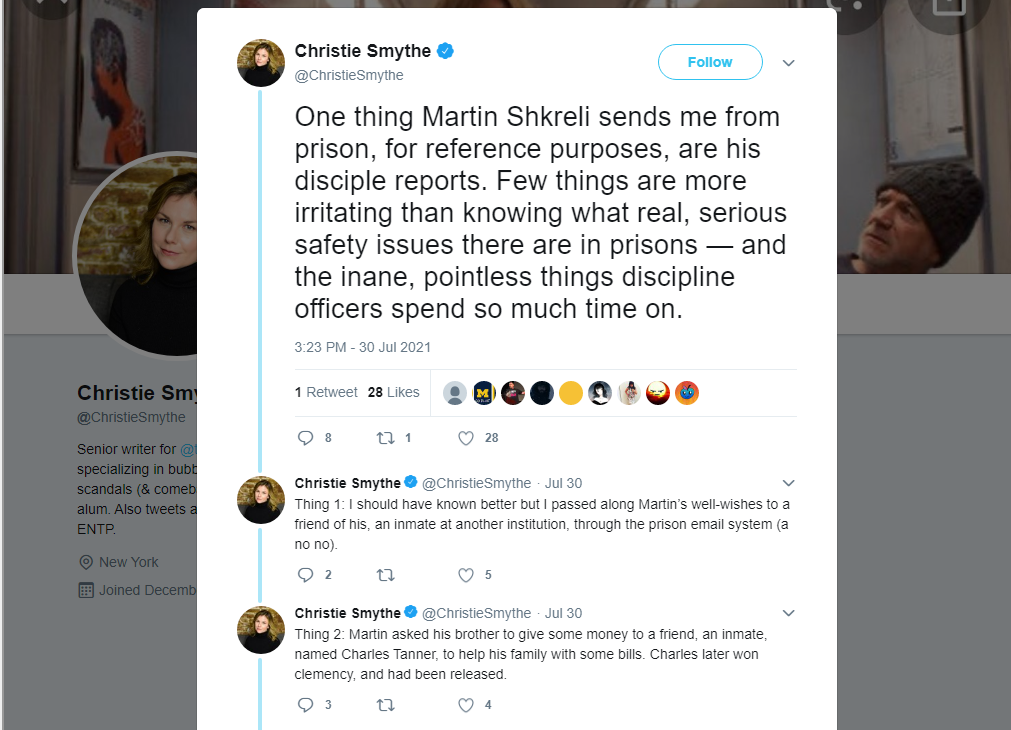Viewport: 1011px width, 730px height.
Task: Open the Michigan M logo liker avatar
Action: 484,393
